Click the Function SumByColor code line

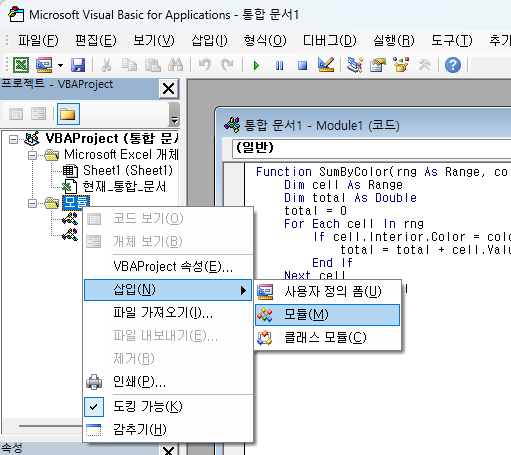pos(382,172)
